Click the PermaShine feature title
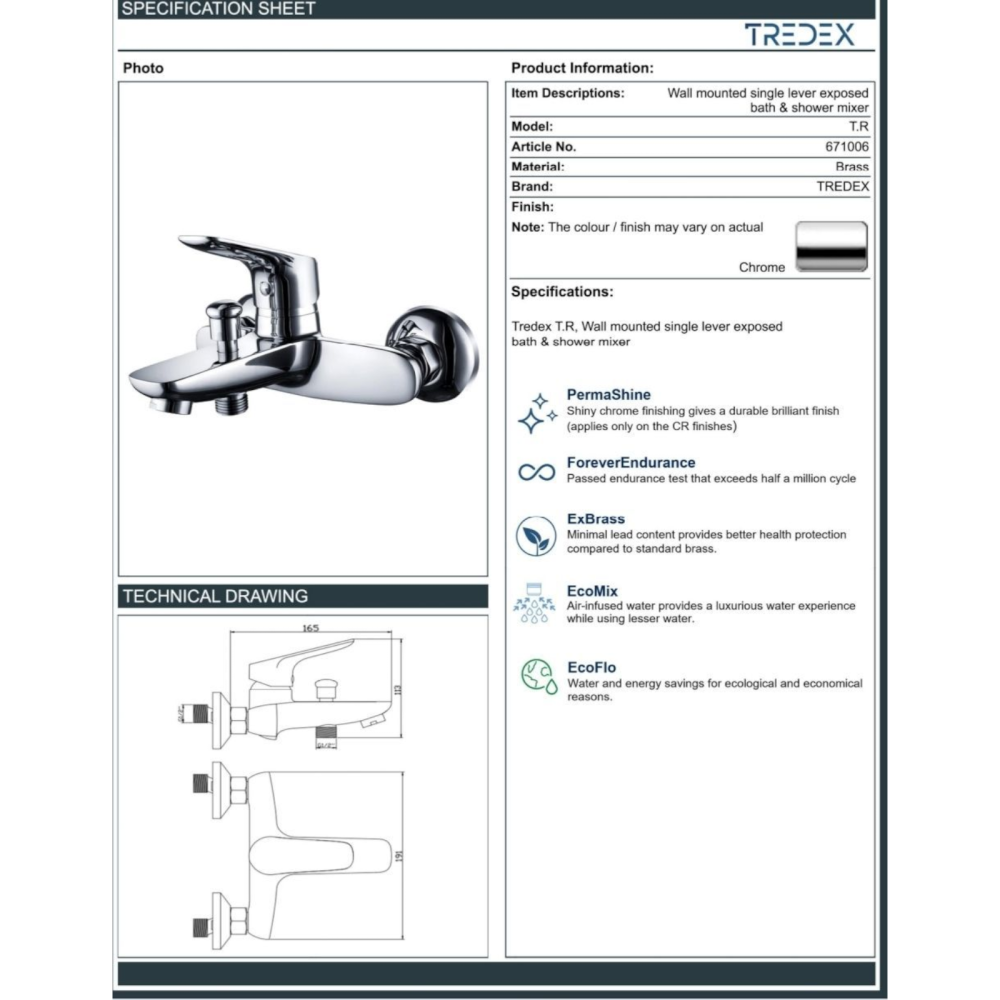Viewport: 1000px width, 1000px height. [x=608, y=396]
